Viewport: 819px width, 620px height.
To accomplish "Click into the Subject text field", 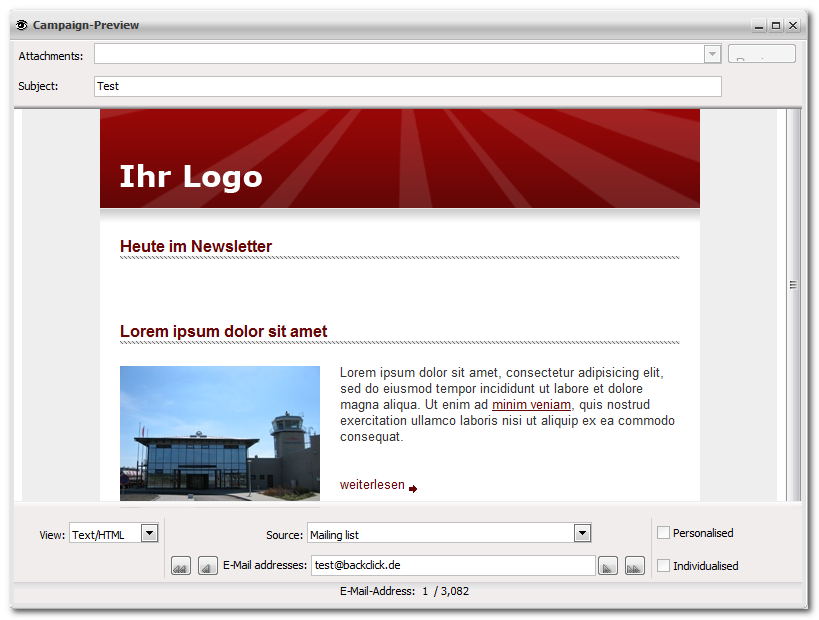I will coord(407,86).
